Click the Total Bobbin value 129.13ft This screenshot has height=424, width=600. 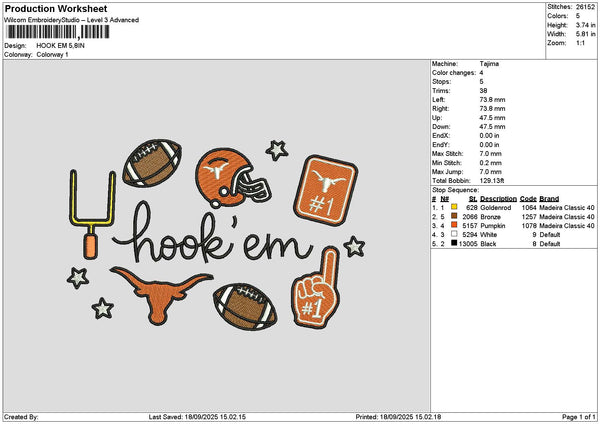(x=492, y=181)
